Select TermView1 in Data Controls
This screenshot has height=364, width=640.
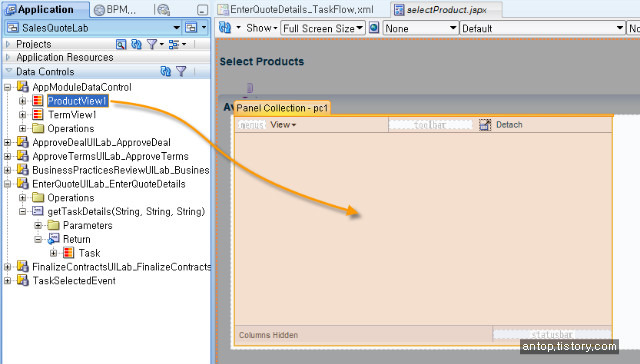point(72,115)
